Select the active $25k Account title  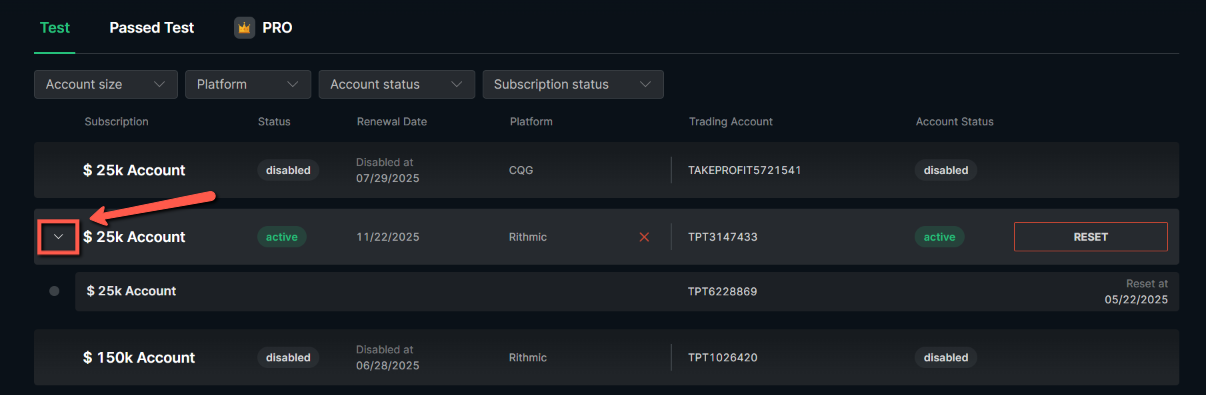[134, 237]
